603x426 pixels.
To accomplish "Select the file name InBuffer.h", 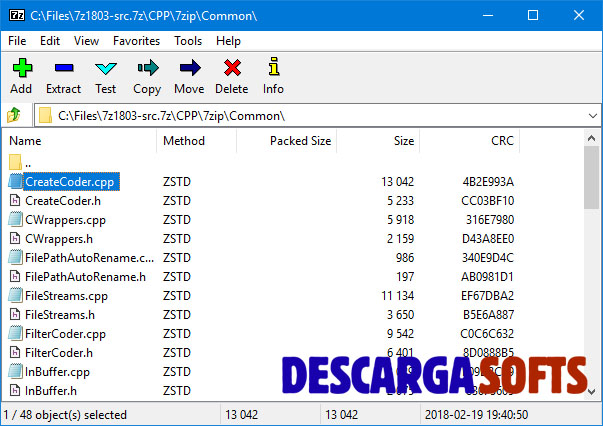I will pyautogui.click(x=51, y=391).
